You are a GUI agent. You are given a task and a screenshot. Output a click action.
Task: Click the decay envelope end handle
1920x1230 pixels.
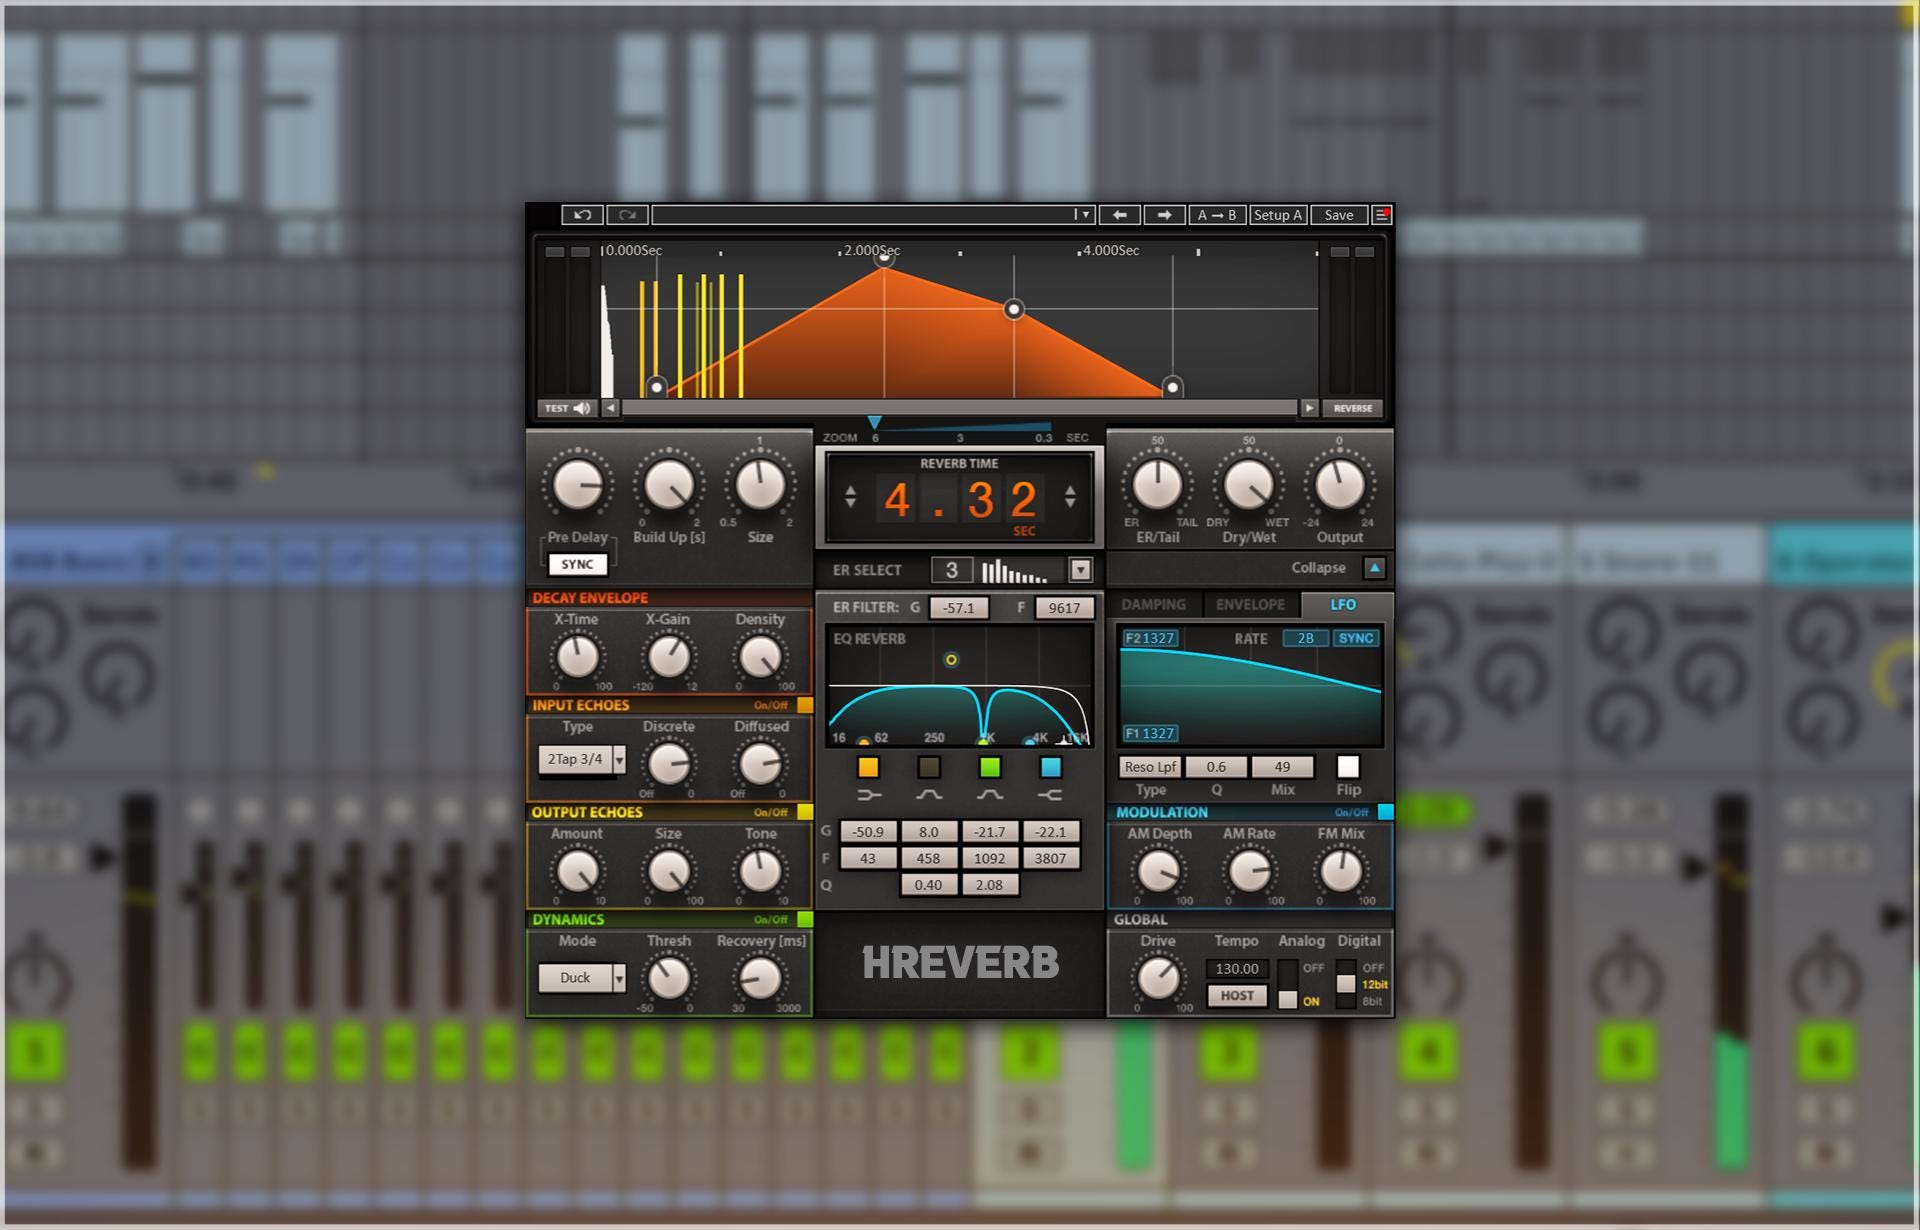click(1173, 387)
